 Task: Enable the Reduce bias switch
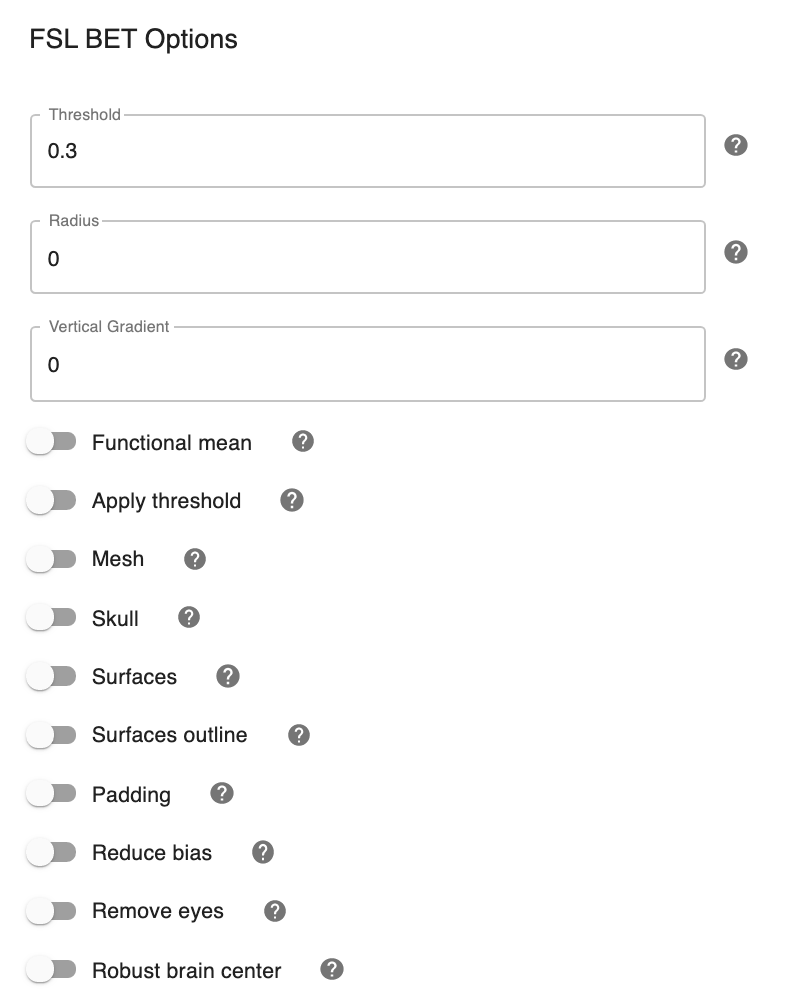51,852
